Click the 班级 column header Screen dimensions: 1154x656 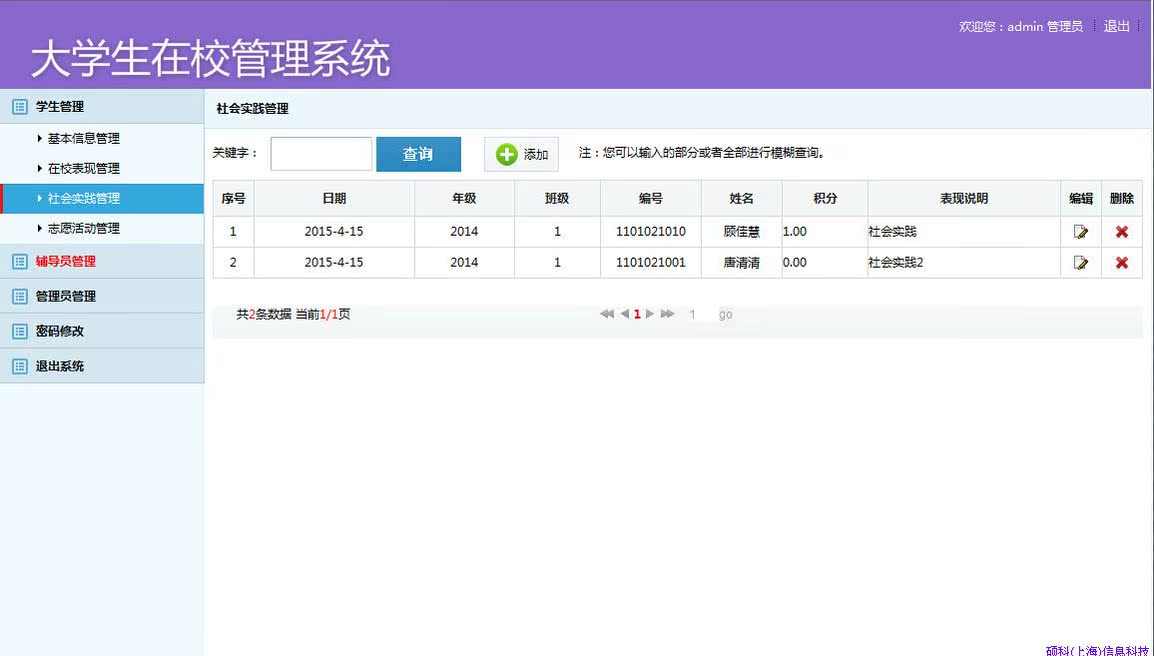pyautogui.click(x=557, y=199)
